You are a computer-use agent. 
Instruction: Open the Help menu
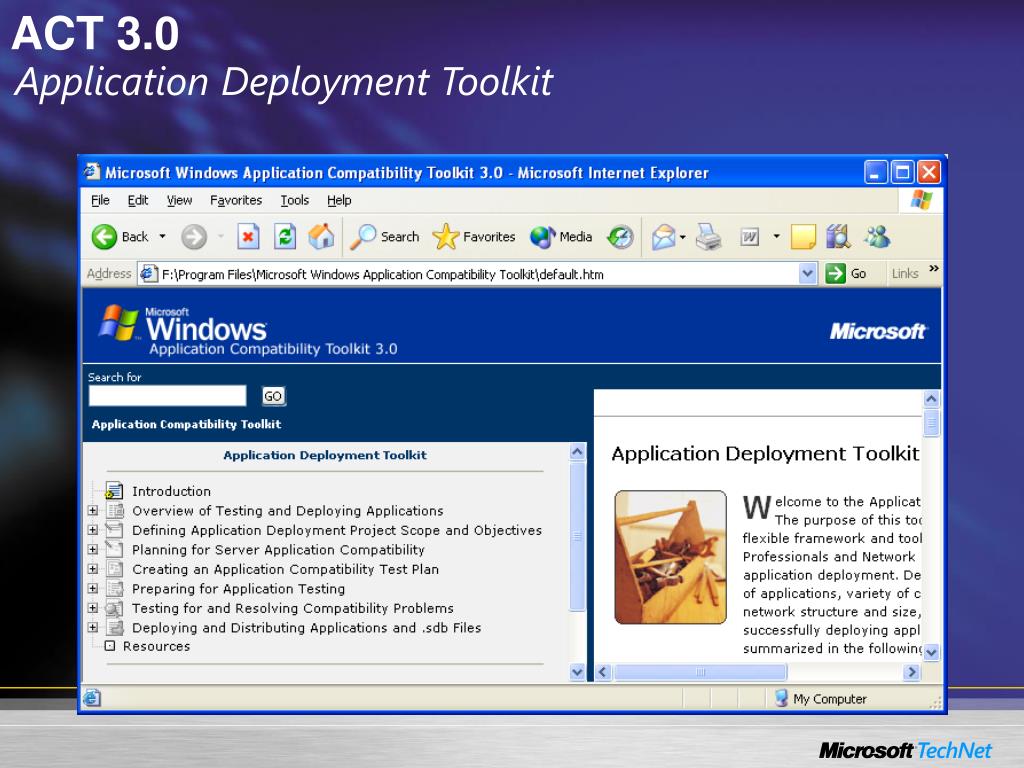click(339, 200)
